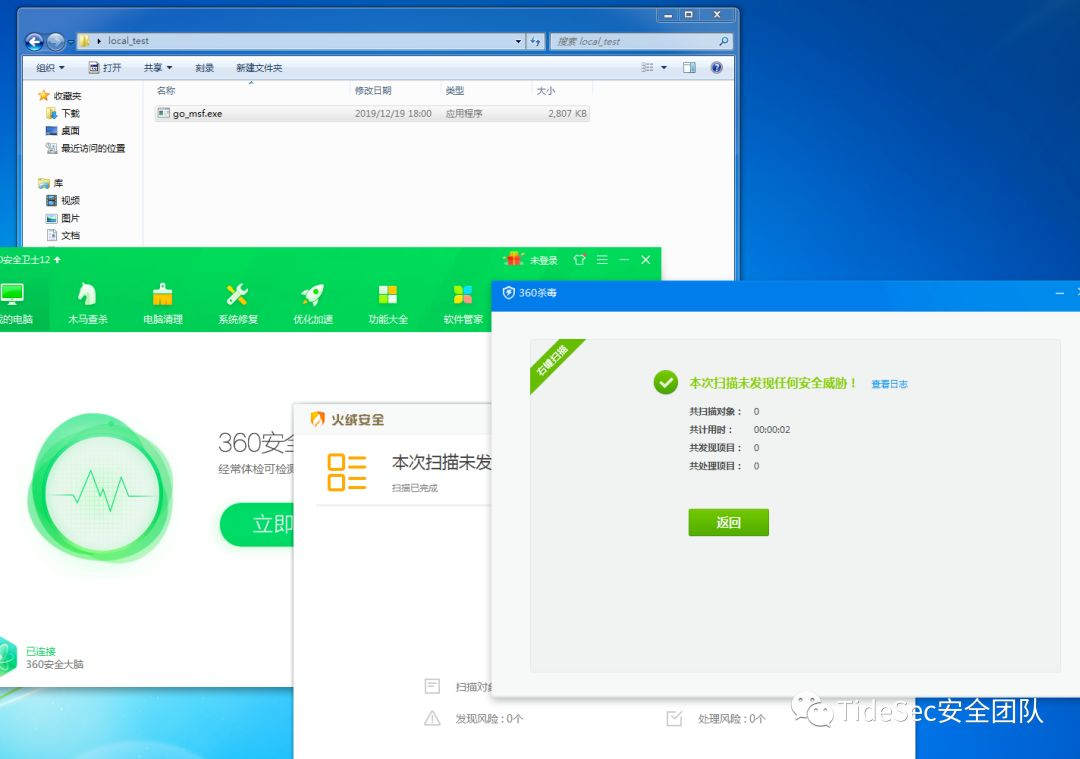Click the 360杀毒 shield logo

tap(508, 293)
